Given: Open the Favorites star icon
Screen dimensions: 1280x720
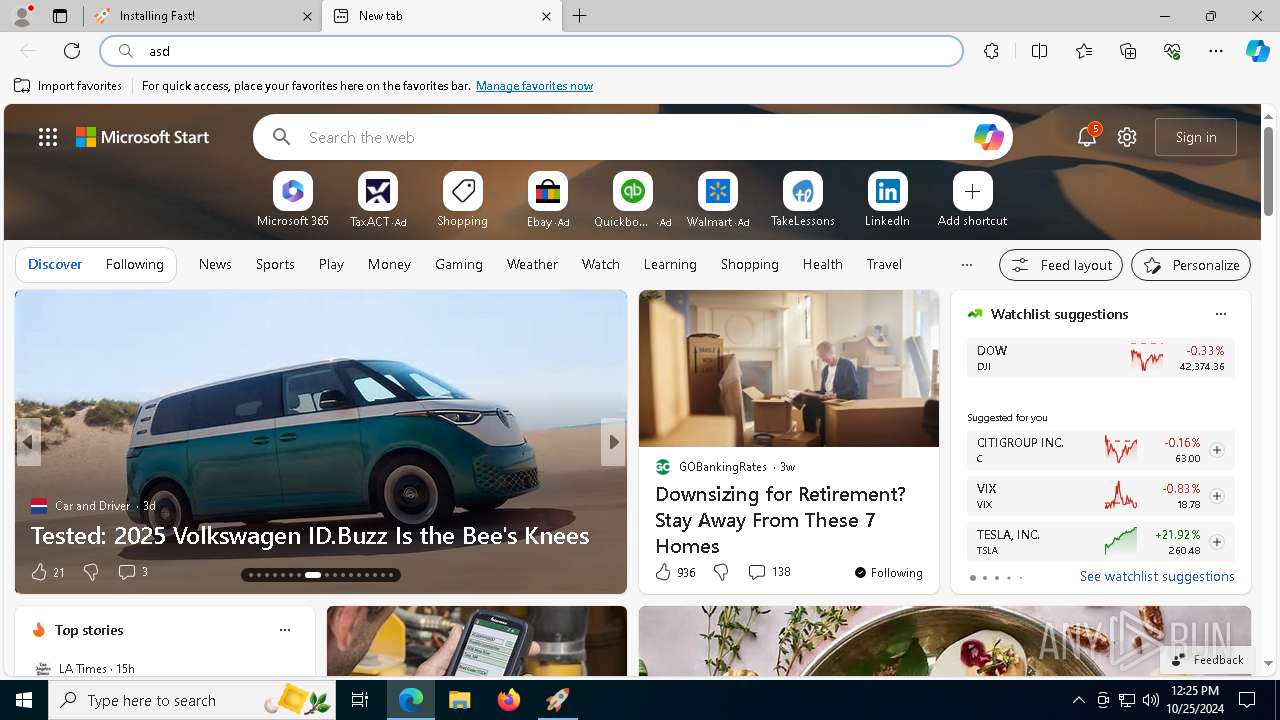Looking at the screenshot, I should (x=1084, y=51).
